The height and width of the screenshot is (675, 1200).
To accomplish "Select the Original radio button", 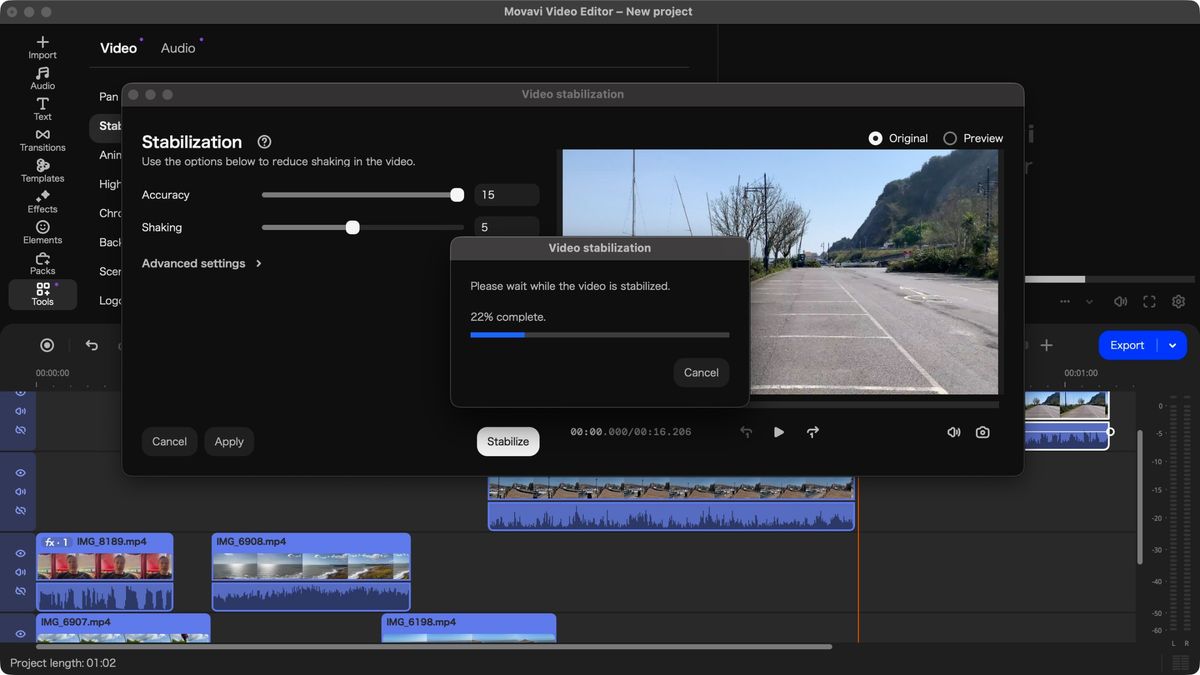I will click(875, 138).
